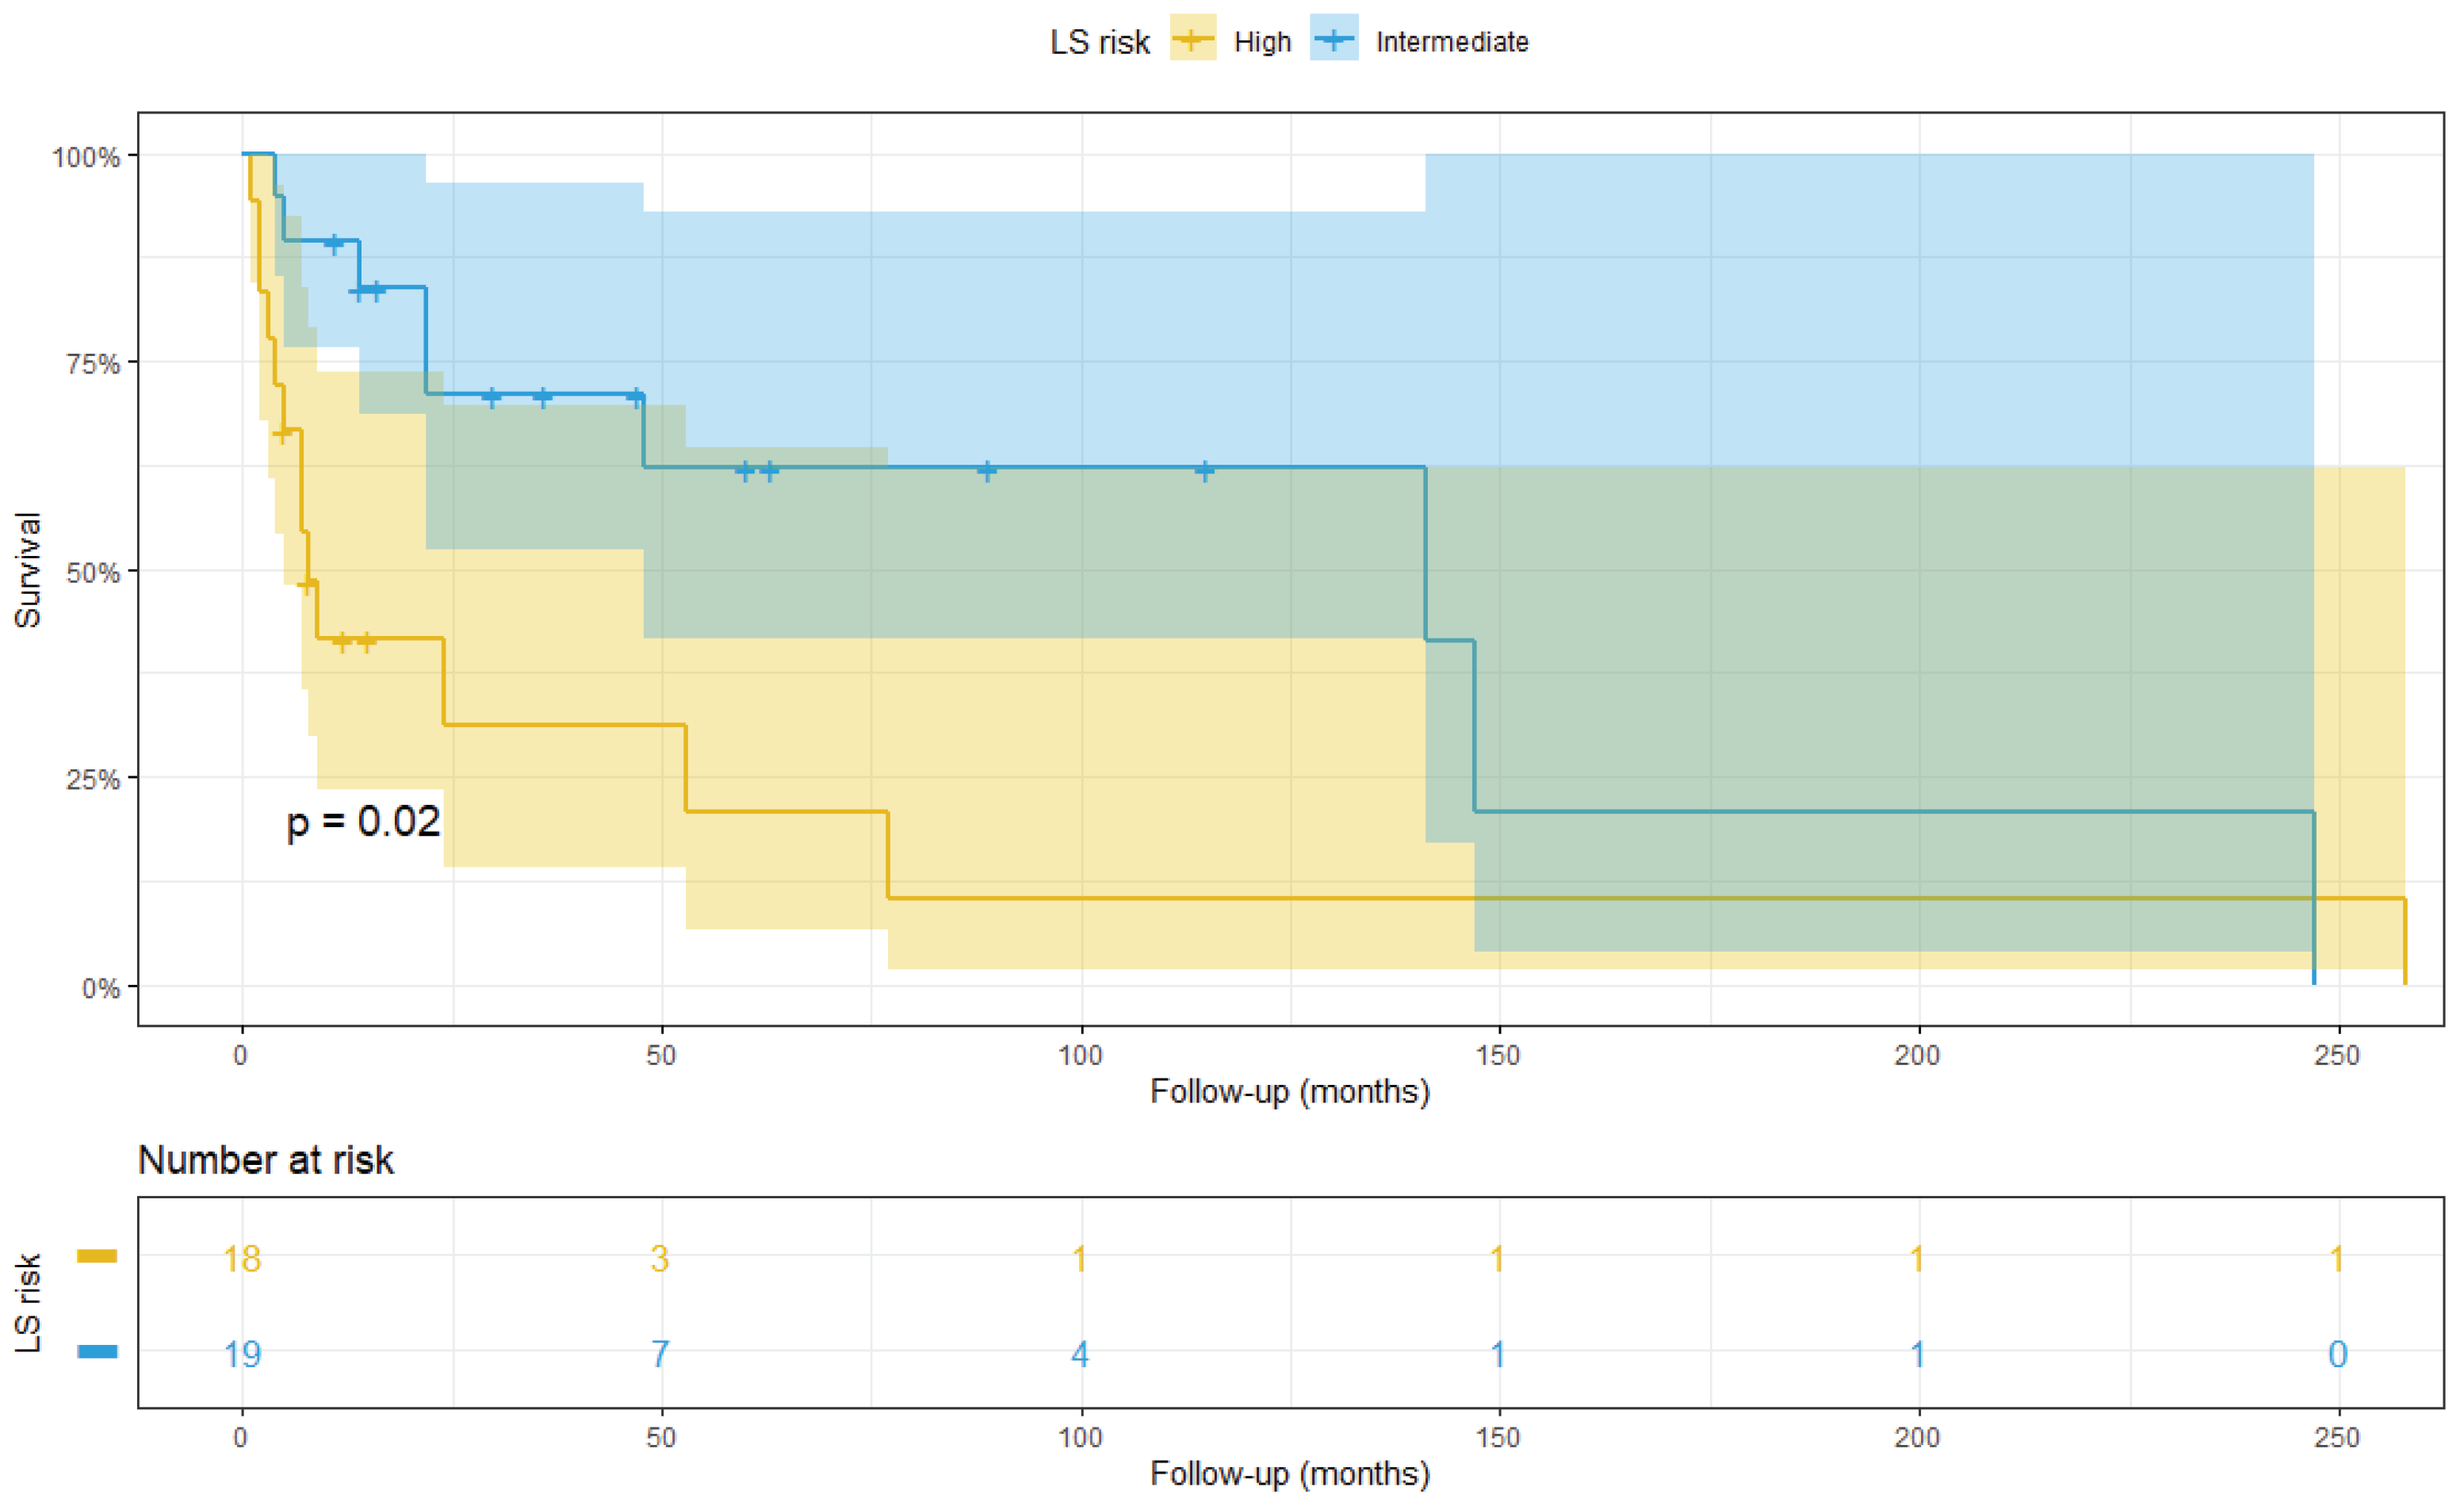Click the p = 0.02 annotation
2464x1506 pixels.
363,822
